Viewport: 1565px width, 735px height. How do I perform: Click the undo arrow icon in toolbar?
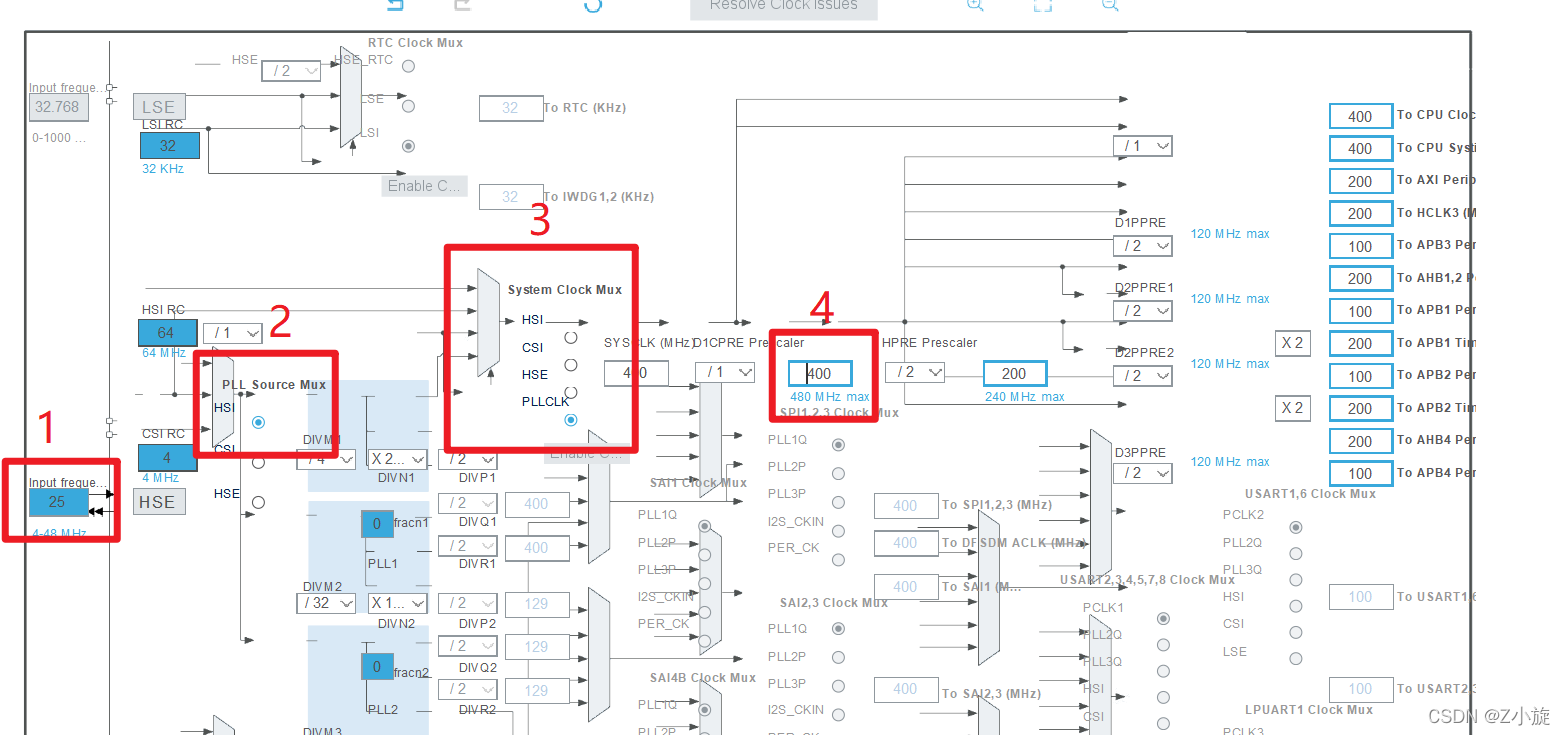coord(395,4)
